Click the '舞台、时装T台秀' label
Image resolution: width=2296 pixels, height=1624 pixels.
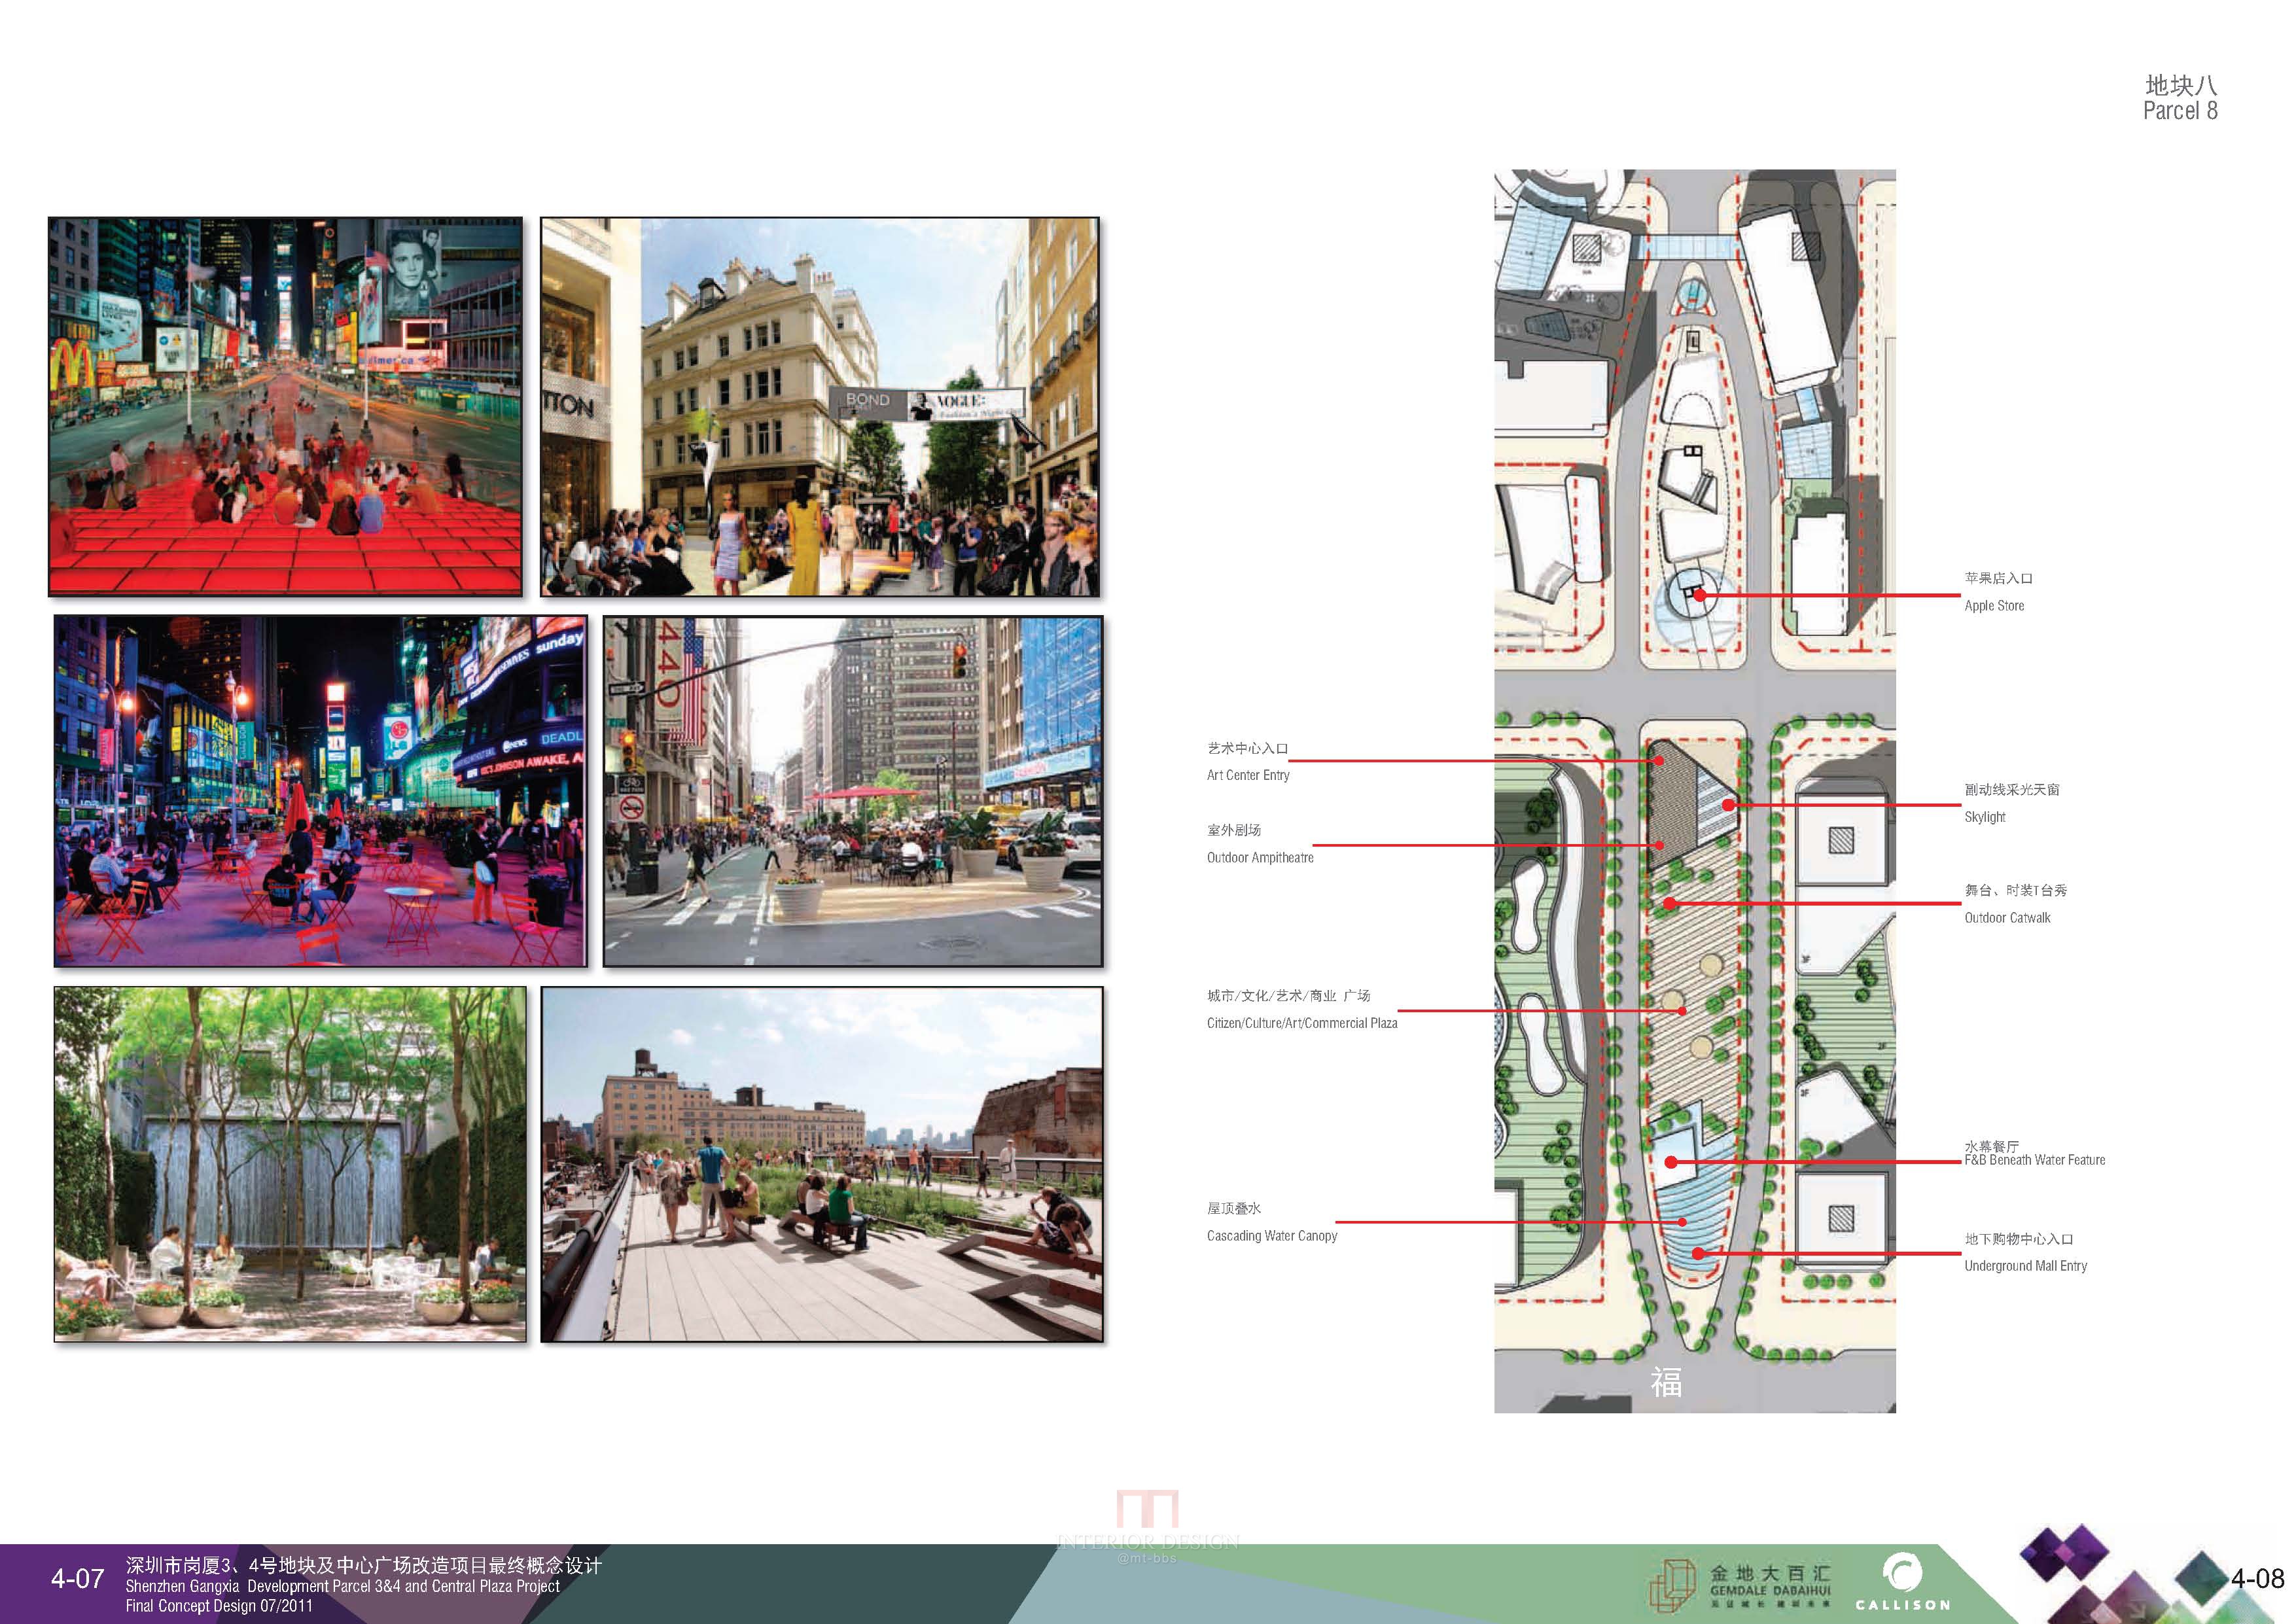(2015, 890)
